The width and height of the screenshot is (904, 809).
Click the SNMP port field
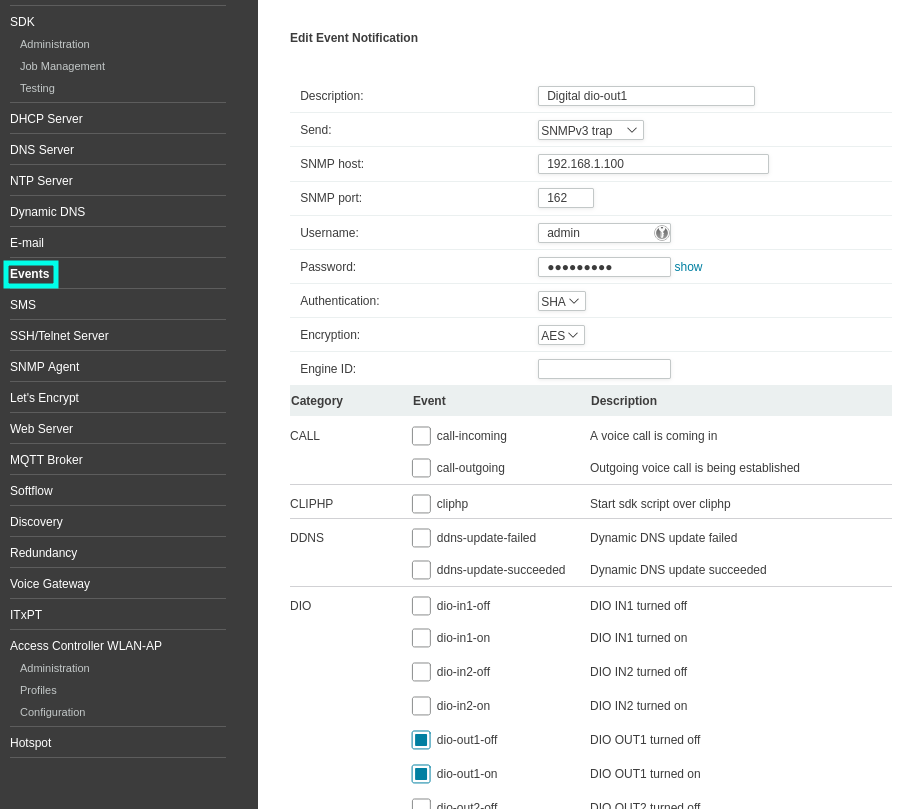pos(566,198)
